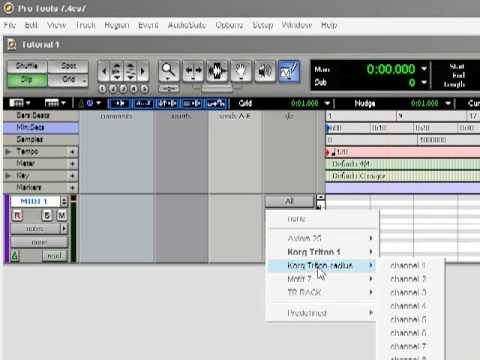This screenshot has width=480, height=360.
Task: Select the Grabber hand tool
Action: pos(241,71)
